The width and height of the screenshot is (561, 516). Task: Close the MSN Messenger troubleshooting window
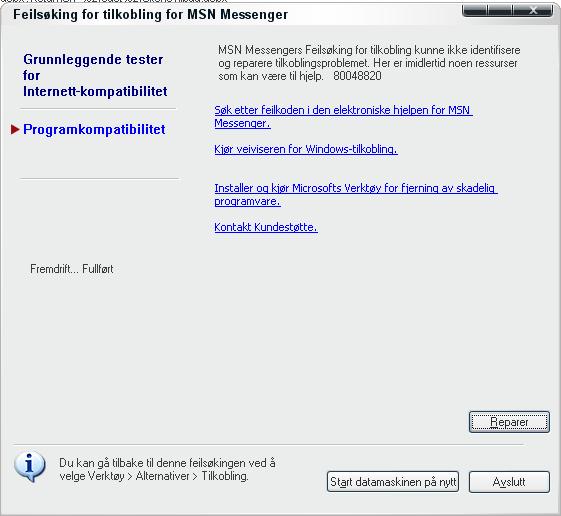534,10
